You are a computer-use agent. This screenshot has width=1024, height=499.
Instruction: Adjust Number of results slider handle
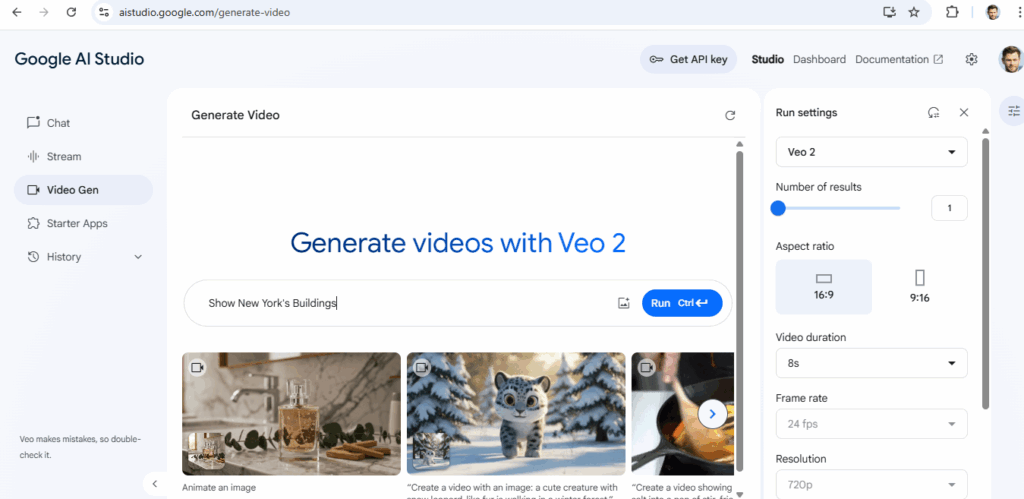777,208
